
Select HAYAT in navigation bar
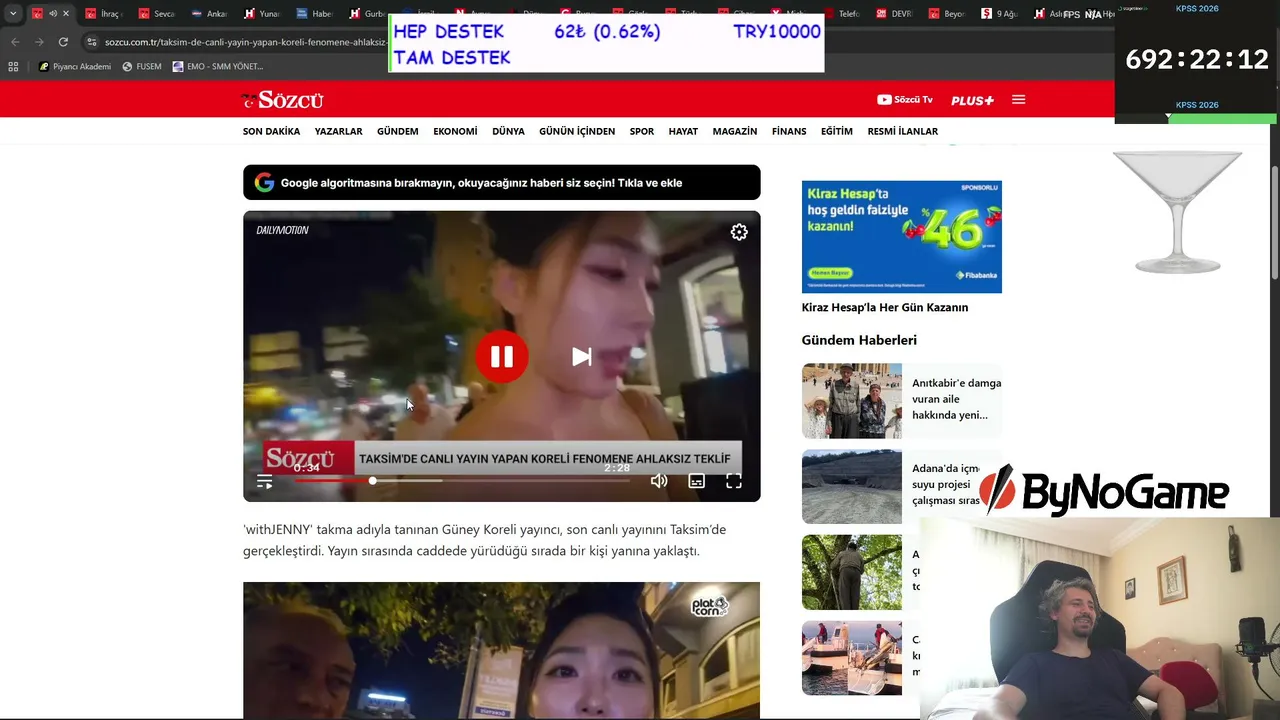point(683,131)
